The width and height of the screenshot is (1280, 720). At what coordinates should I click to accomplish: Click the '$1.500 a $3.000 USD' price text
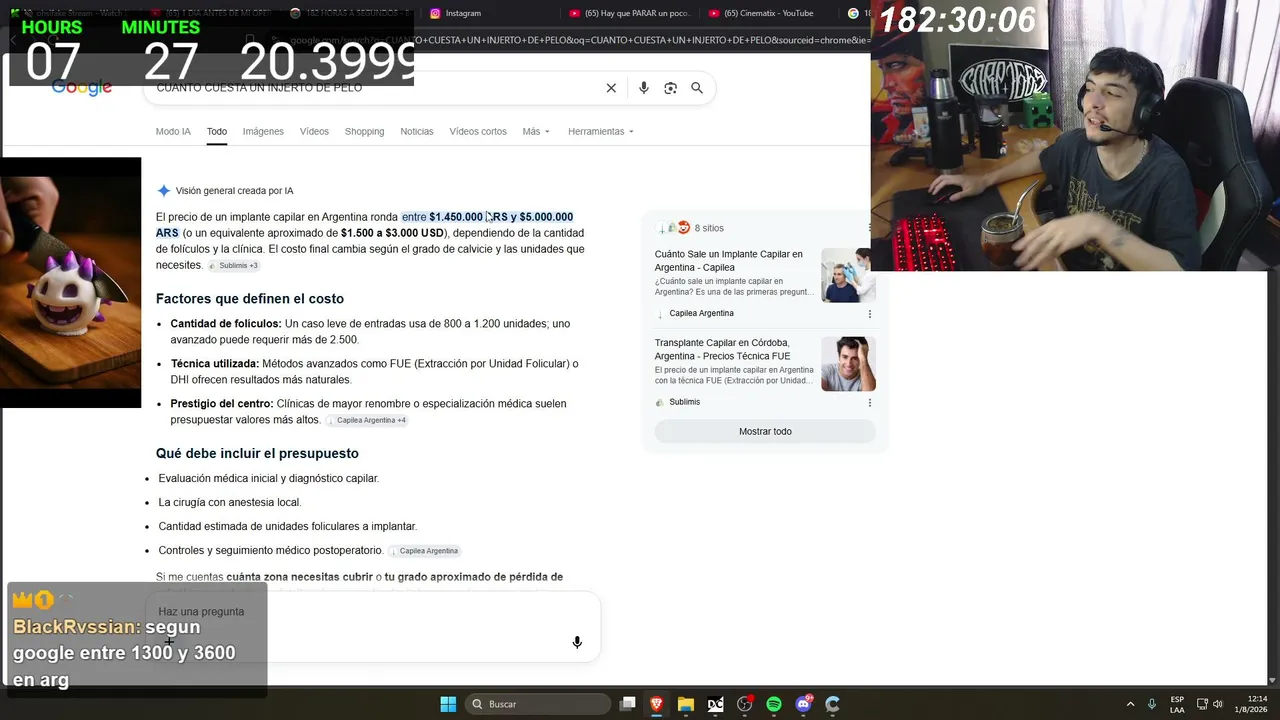coord(392,234)
